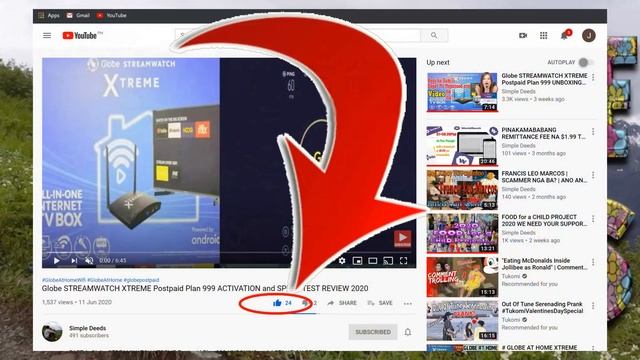Click the channel watermark subscribe icon in player

point(402,238)
